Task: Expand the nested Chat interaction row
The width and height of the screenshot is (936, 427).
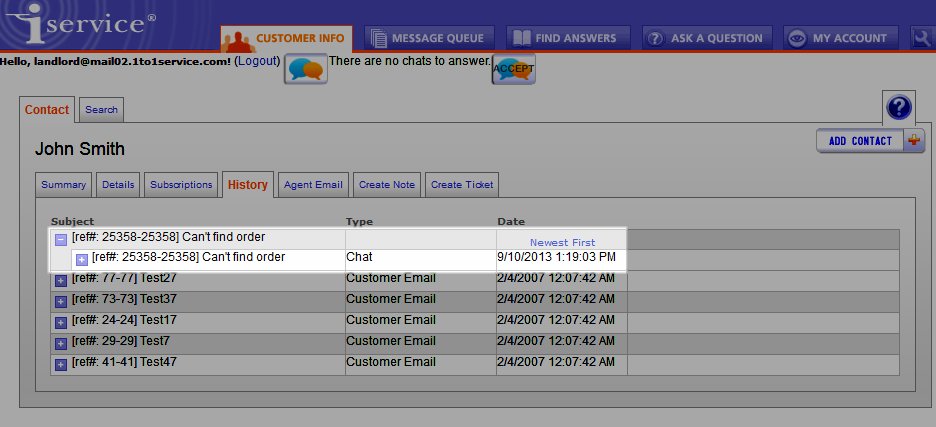Action: pos(82,259)
